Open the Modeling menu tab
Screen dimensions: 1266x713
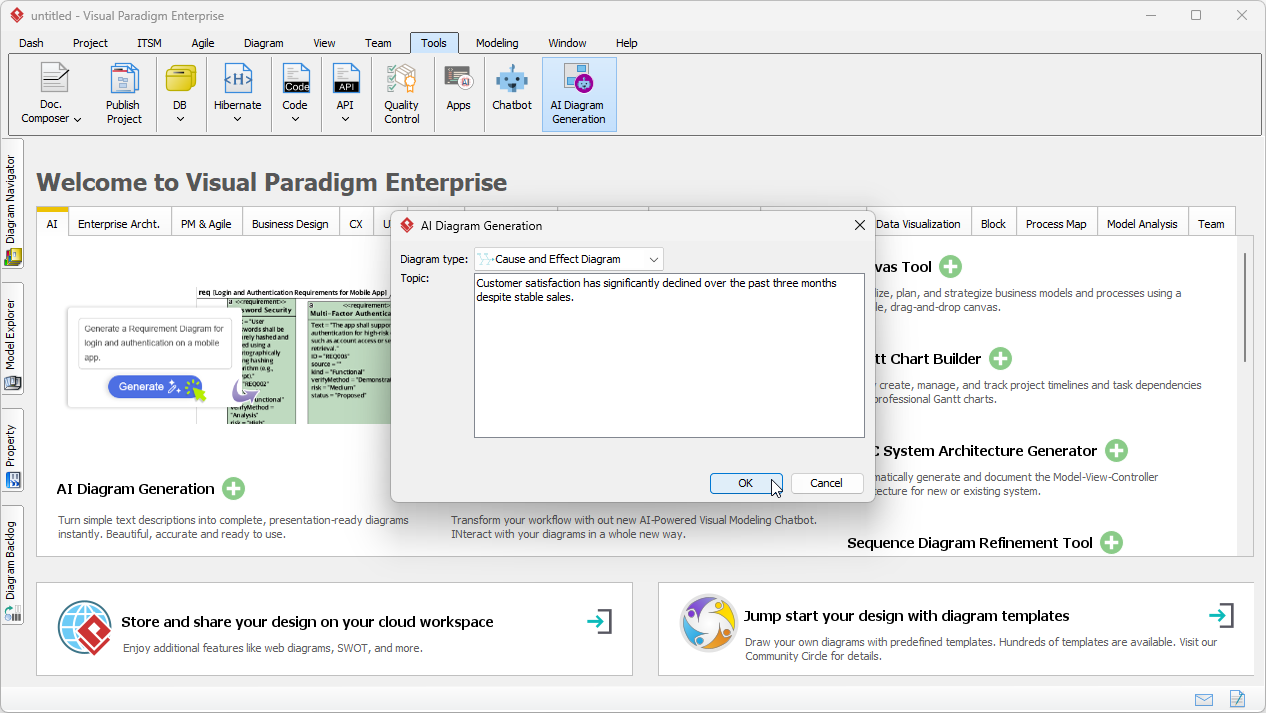497,43
